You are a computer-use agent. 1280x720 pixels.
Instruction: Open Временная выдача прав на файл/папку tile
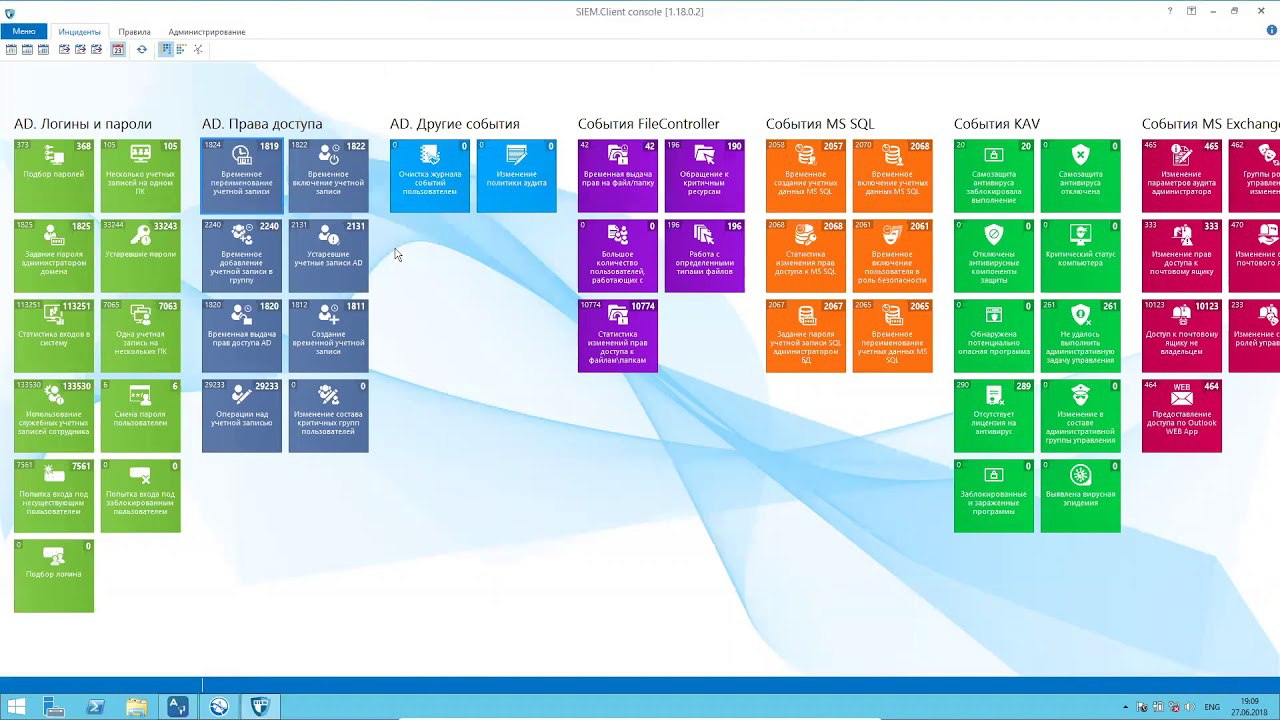tap(618, 176)
